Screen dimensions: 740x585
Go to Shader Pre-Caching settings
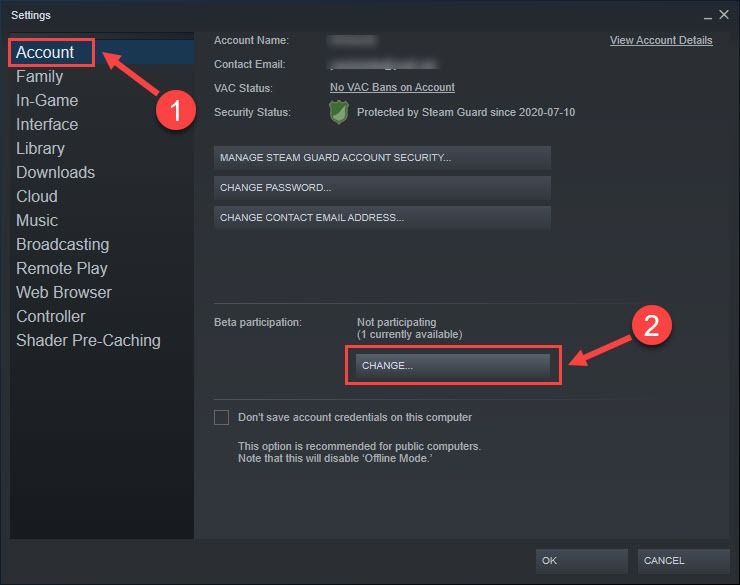88,341
